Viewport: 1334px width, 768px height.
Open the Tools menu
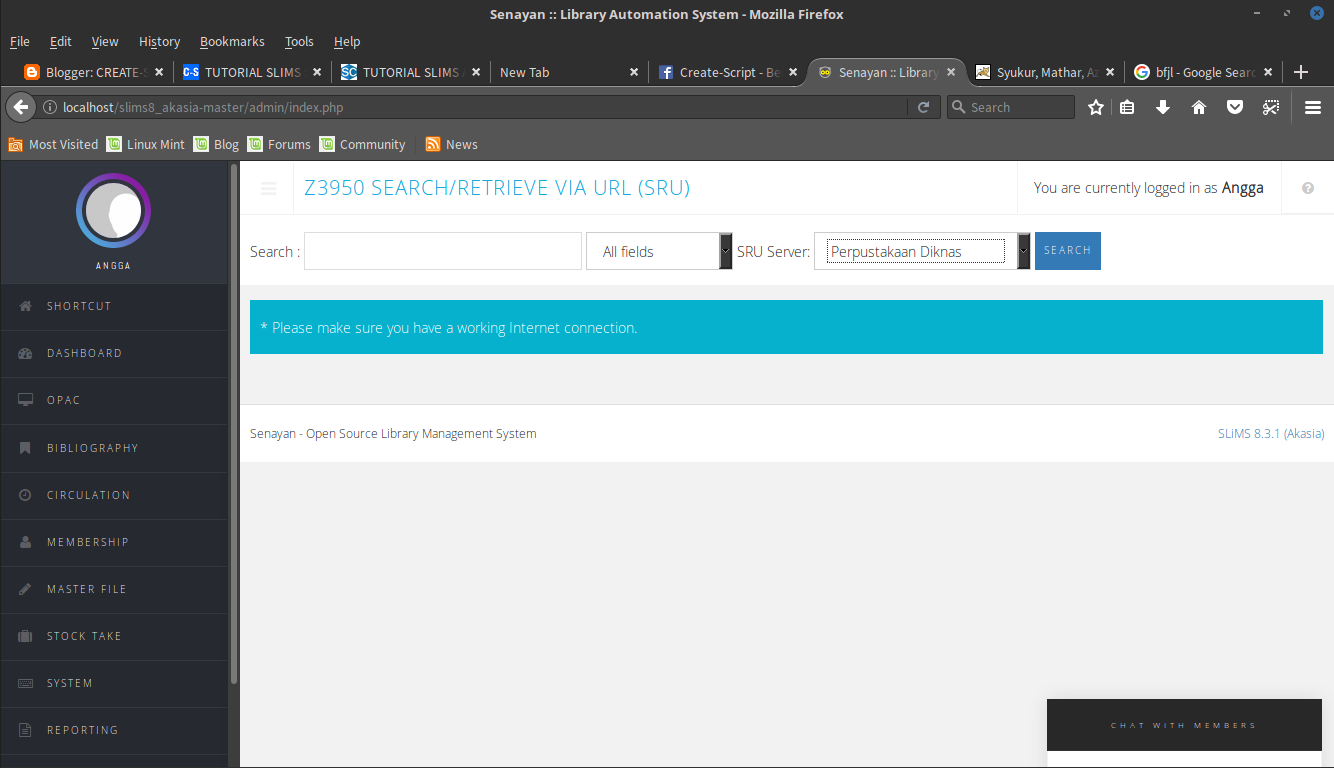point(299,41)
